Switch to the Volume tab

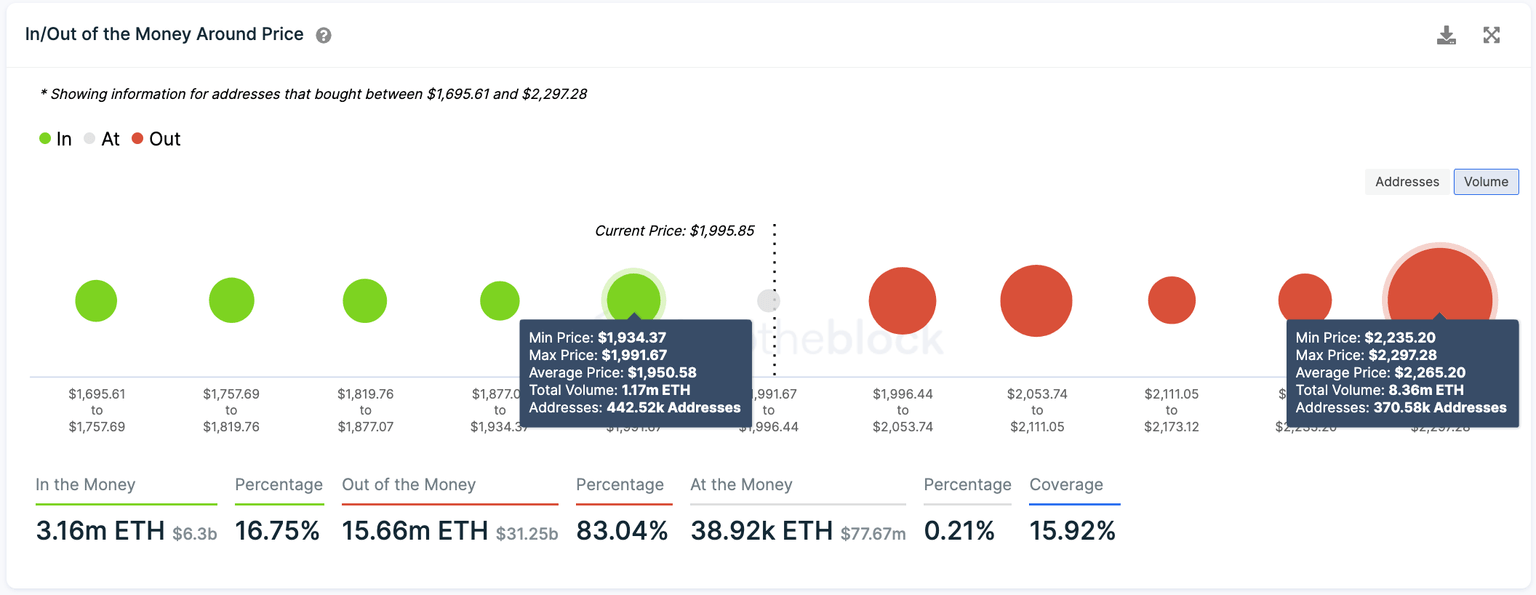tap(1485, 181)
